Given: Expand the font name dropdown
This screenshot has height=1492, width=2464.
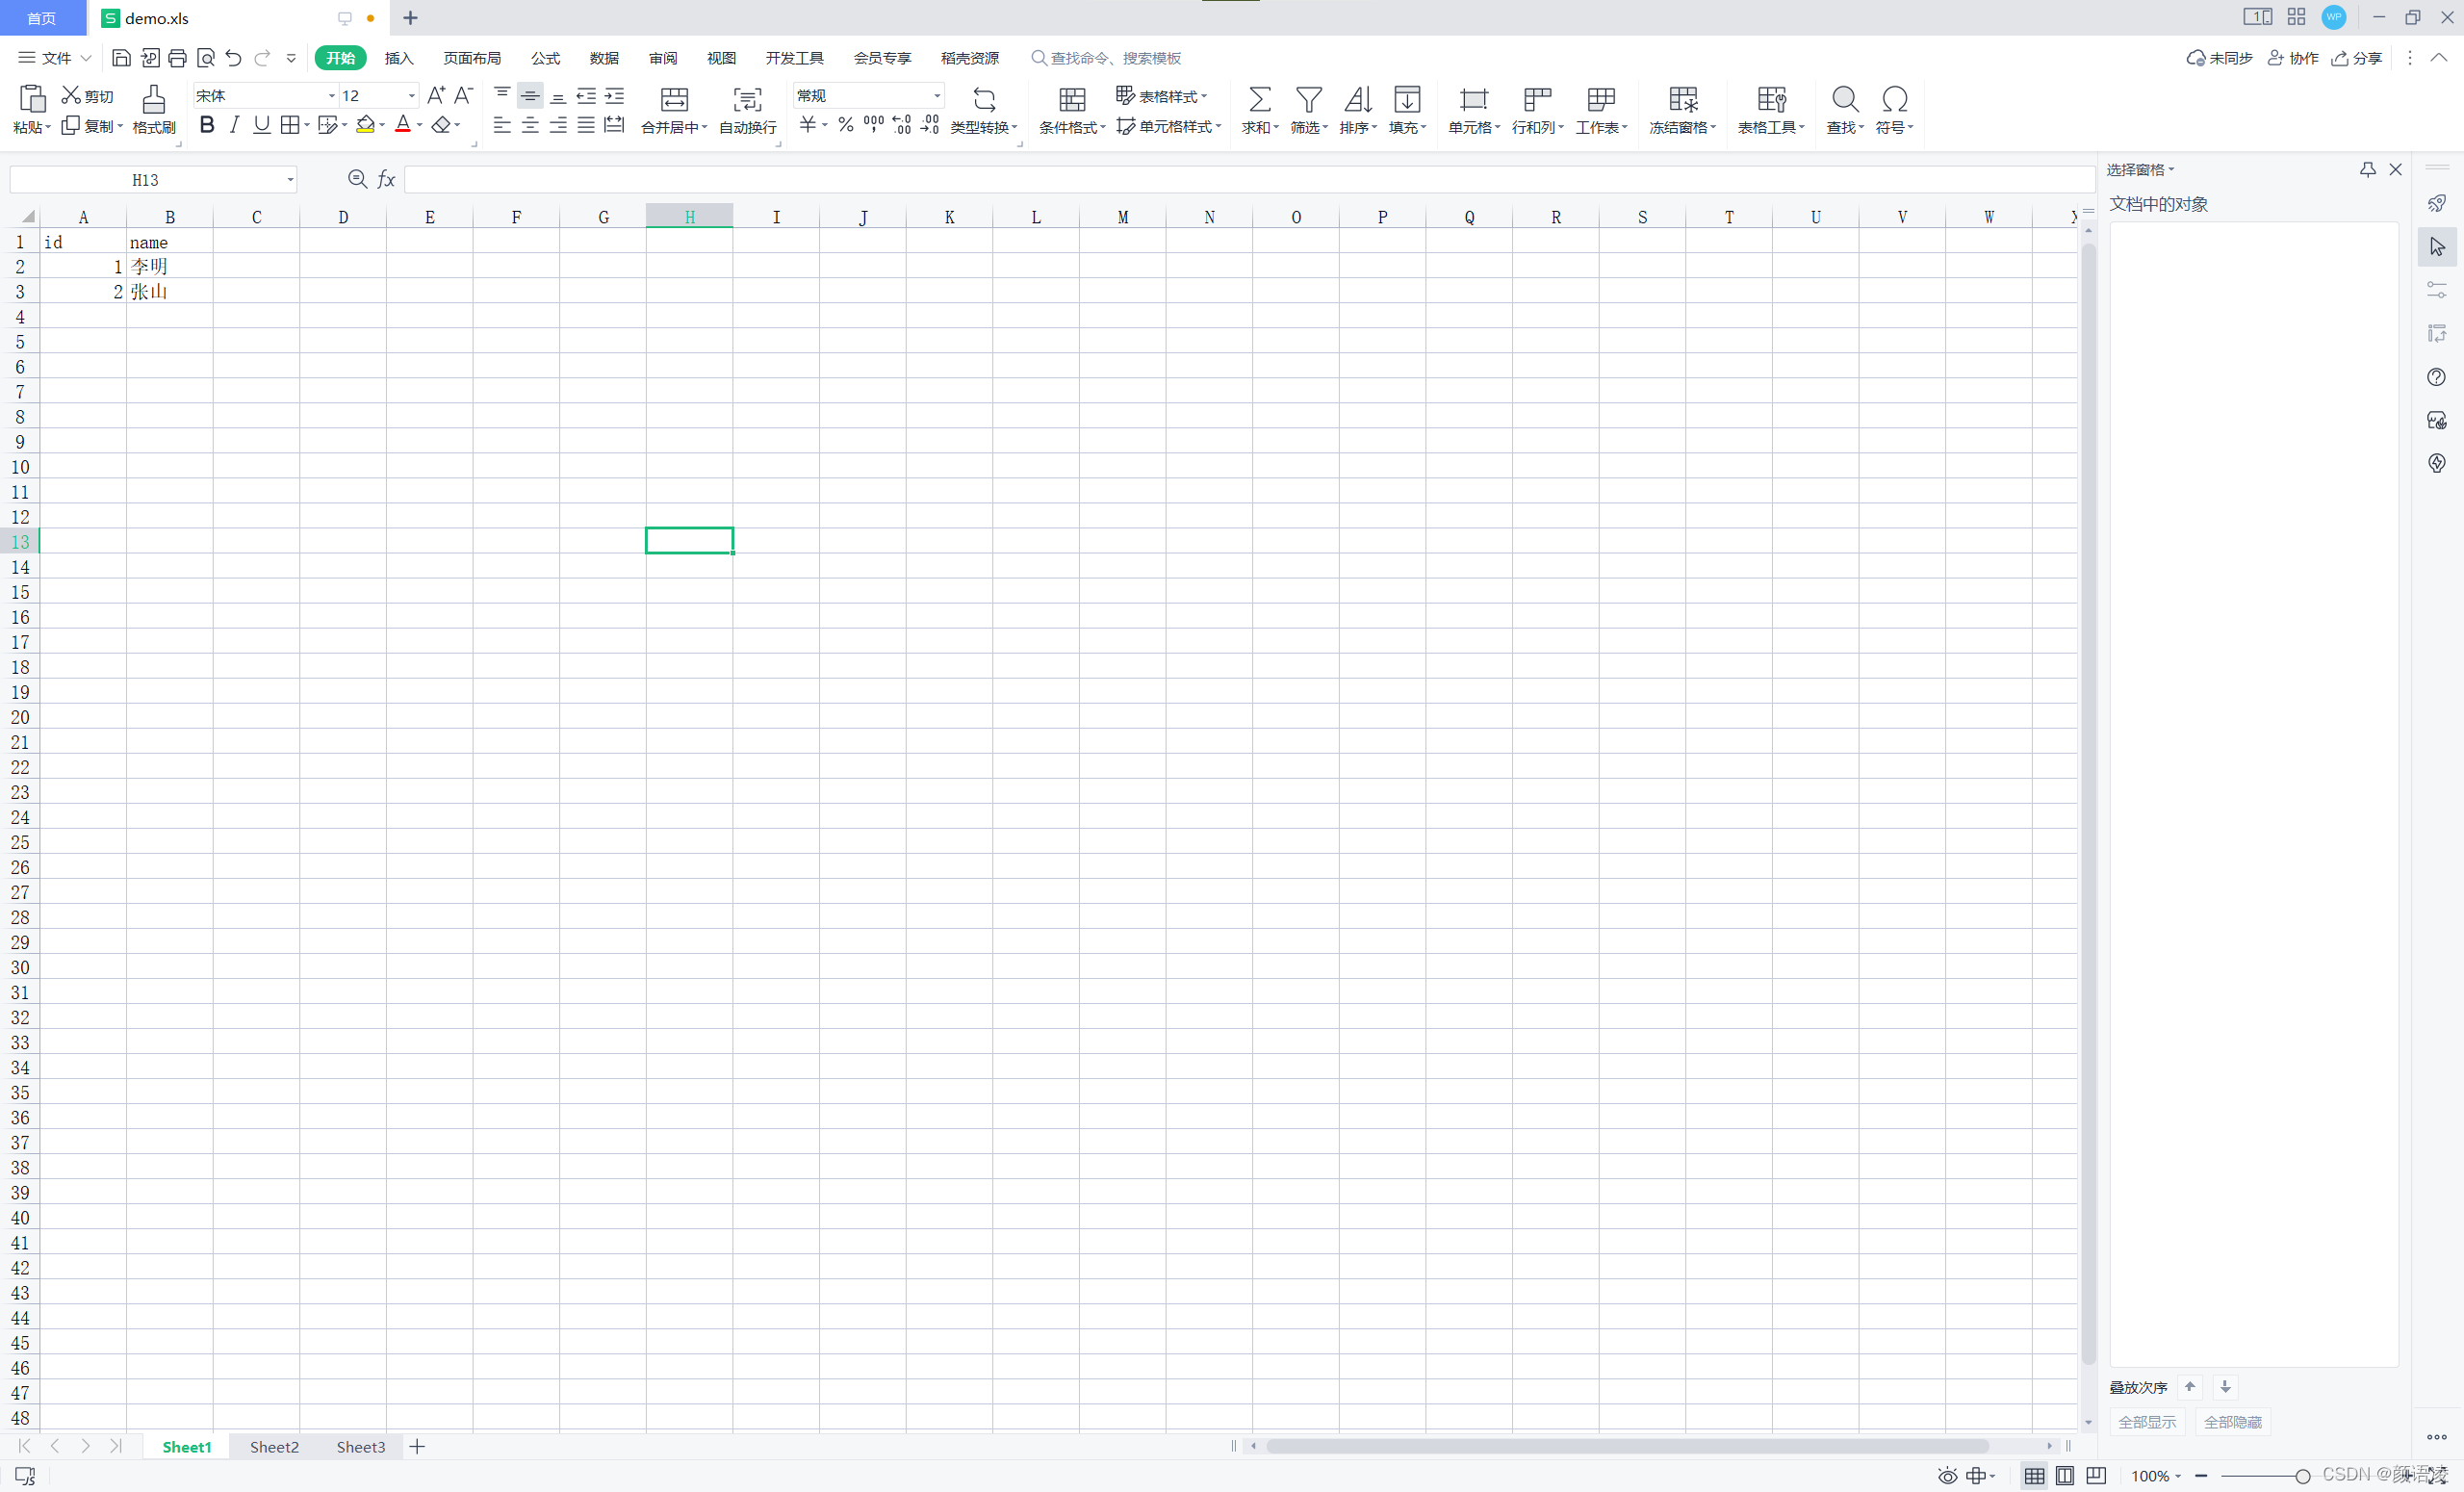Looking at the screenshot, I should tap(331, 96).
